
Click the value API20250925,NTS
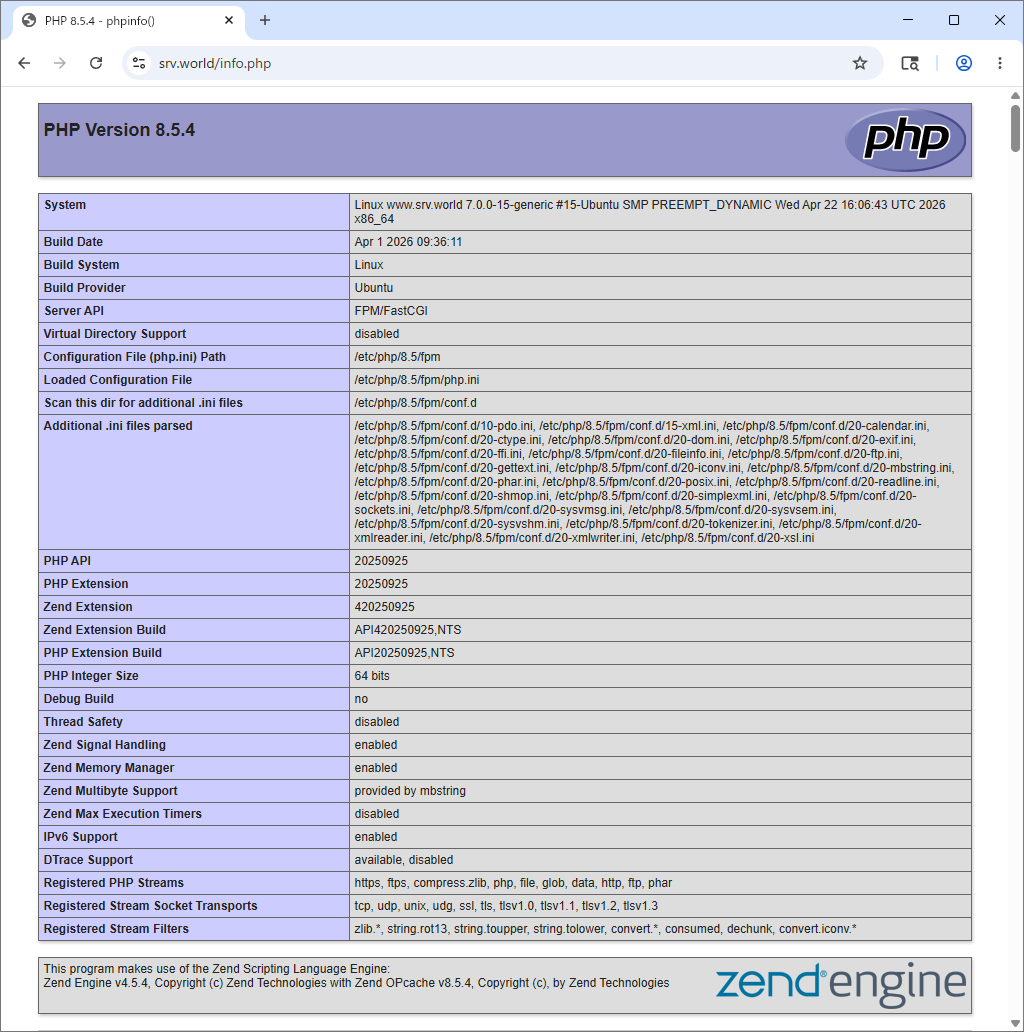(x=404, y=653)
